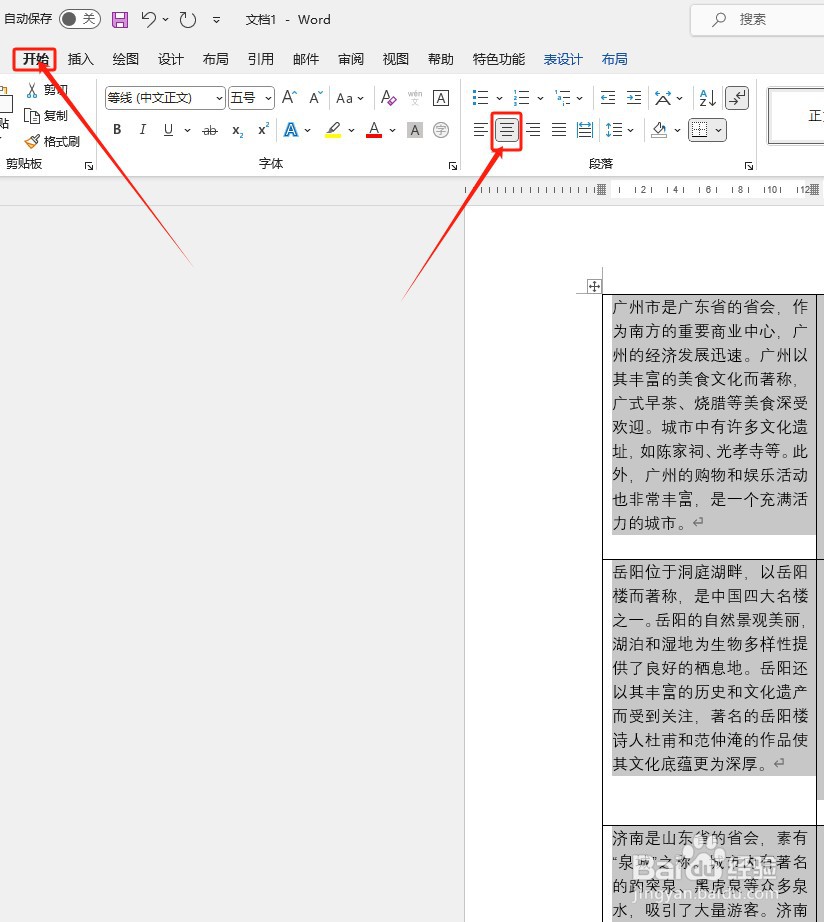Open the font size dropdown
The image size is (824, 922).
click(x=266, y=97)
